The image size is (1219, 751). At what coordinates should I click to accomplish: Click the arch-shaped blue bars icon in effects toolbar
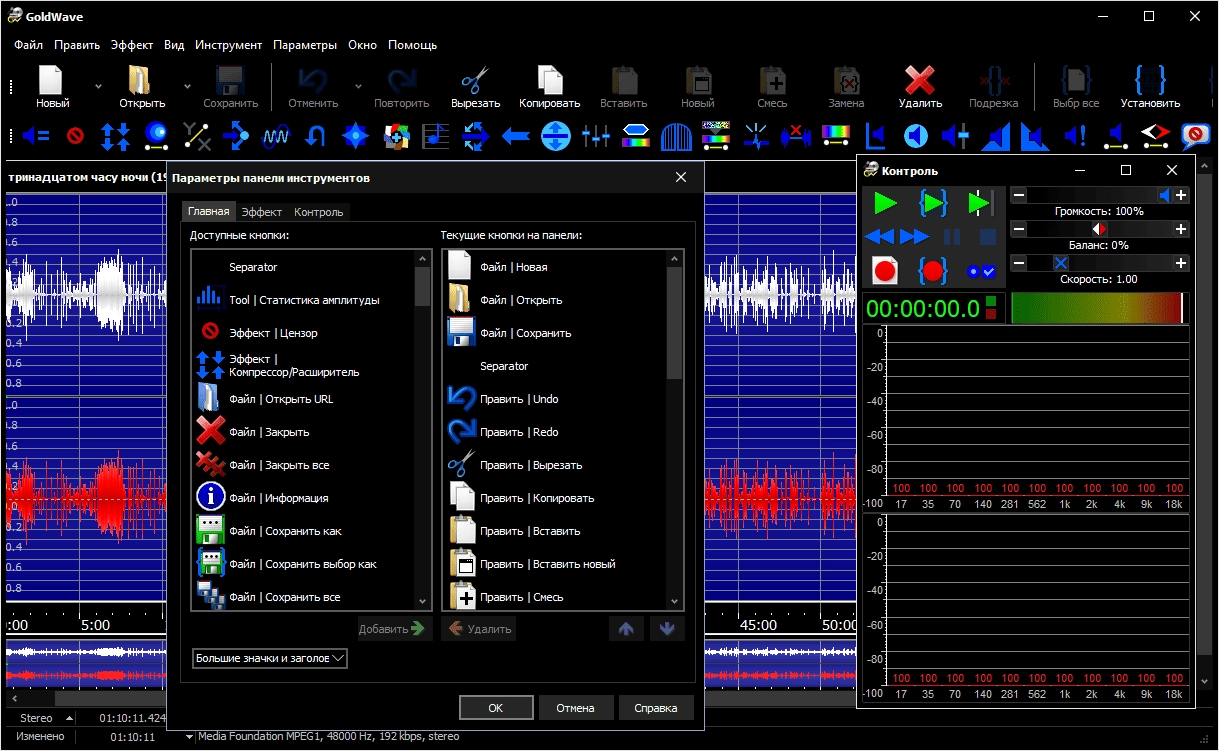675,135
